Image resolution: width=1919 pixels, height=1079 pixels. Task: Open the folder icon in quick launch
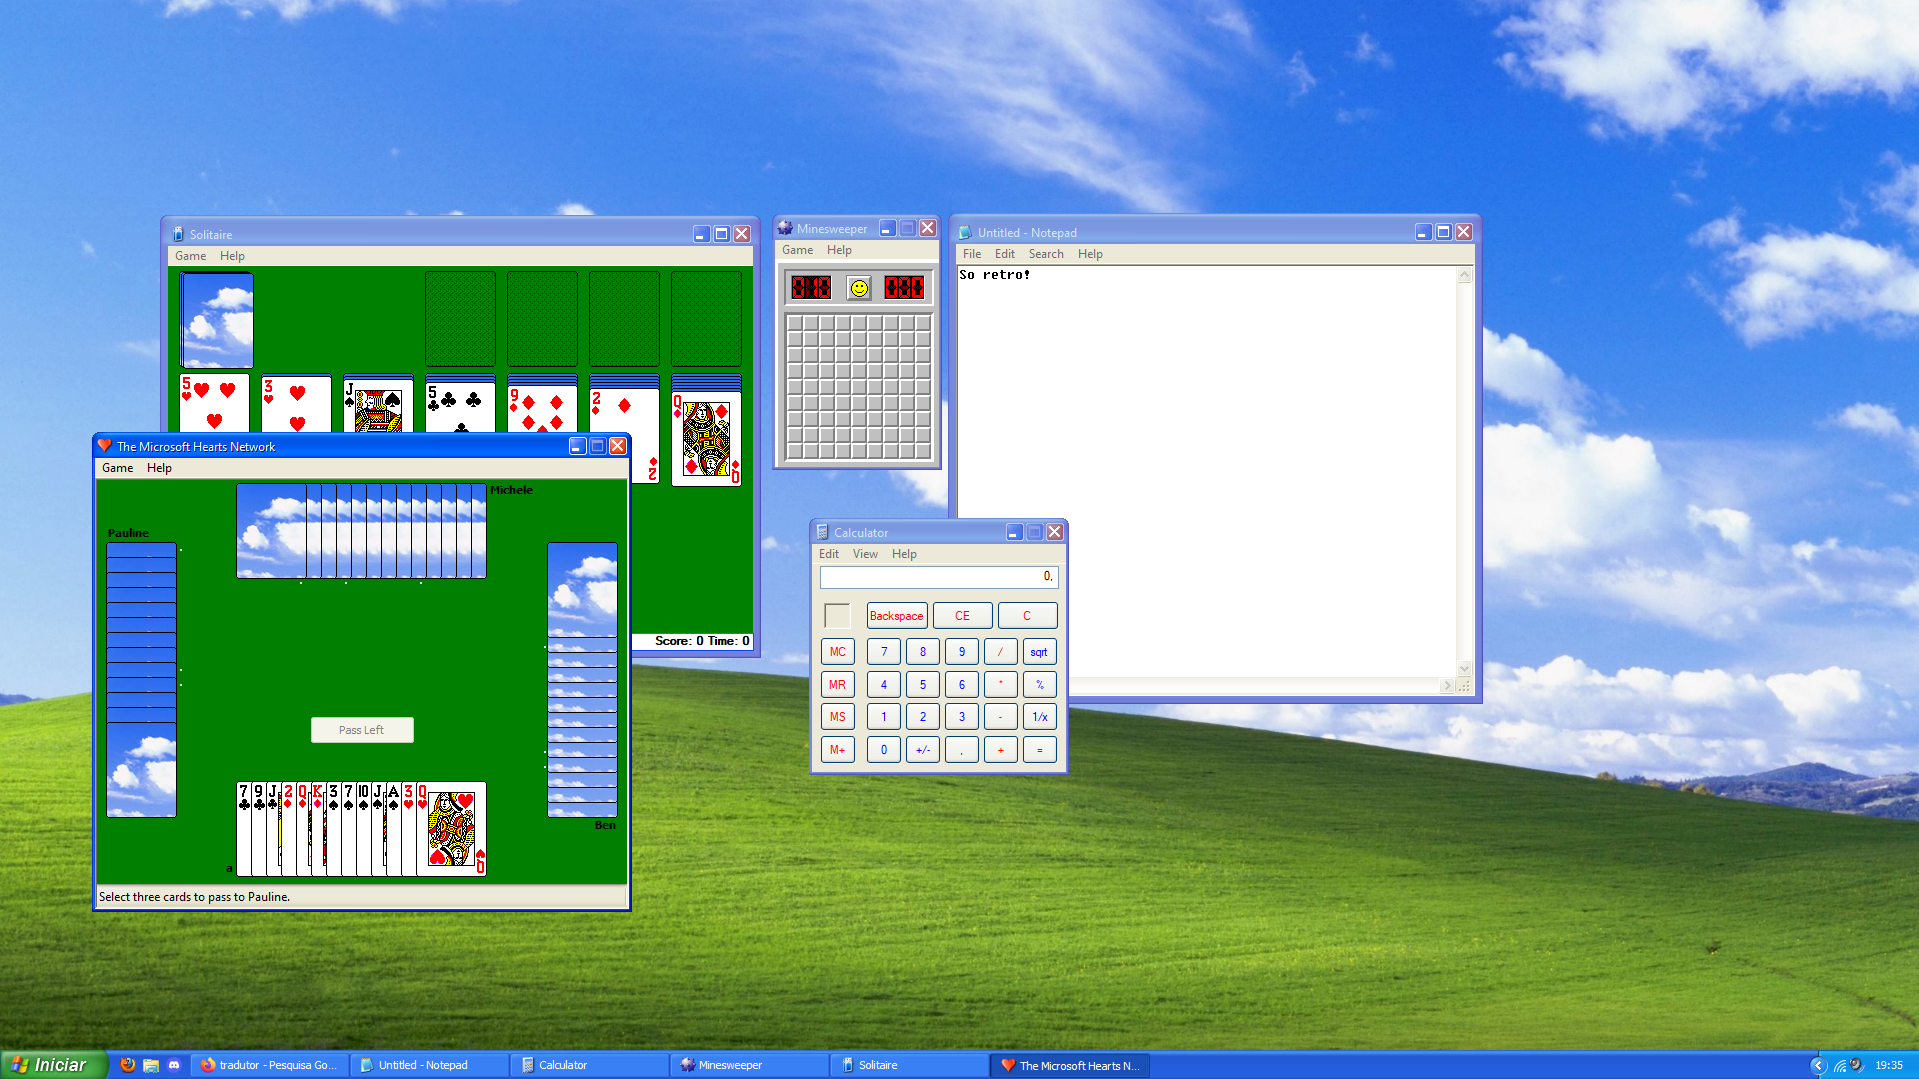[151, 1065]
